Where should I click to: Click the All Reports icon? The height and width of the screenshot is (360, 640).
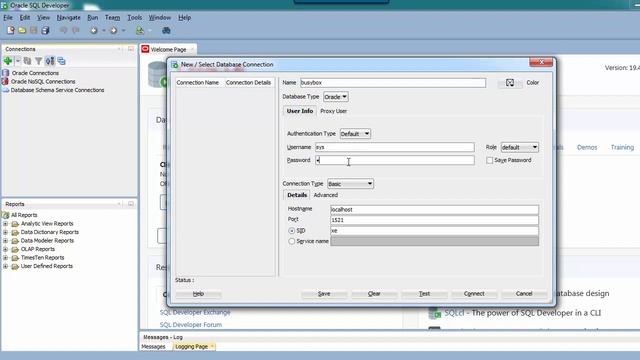pyautogui.click(x=6, y=215)
